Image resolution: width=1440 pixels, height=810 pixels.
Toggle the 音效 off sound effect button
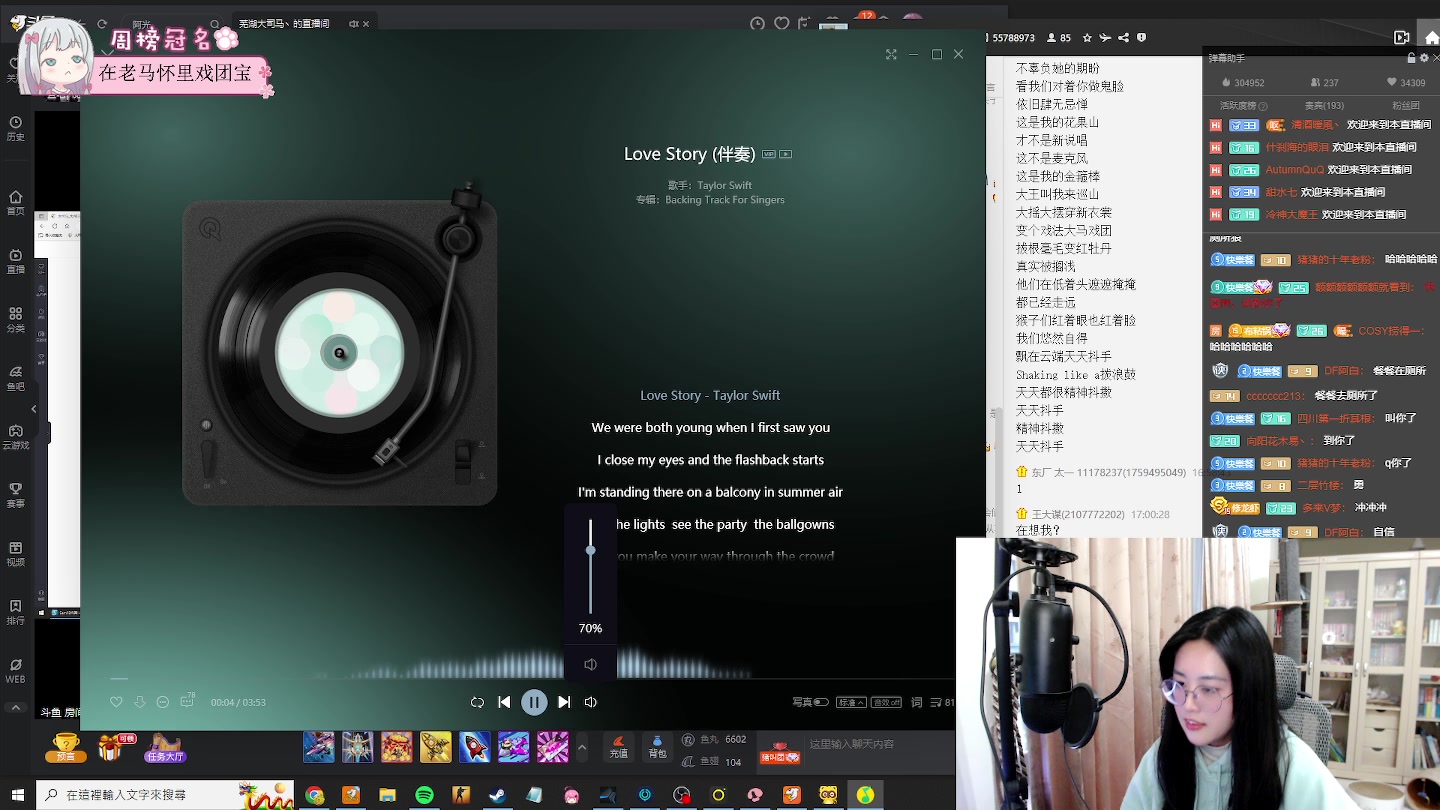click(x=886, y=702)
